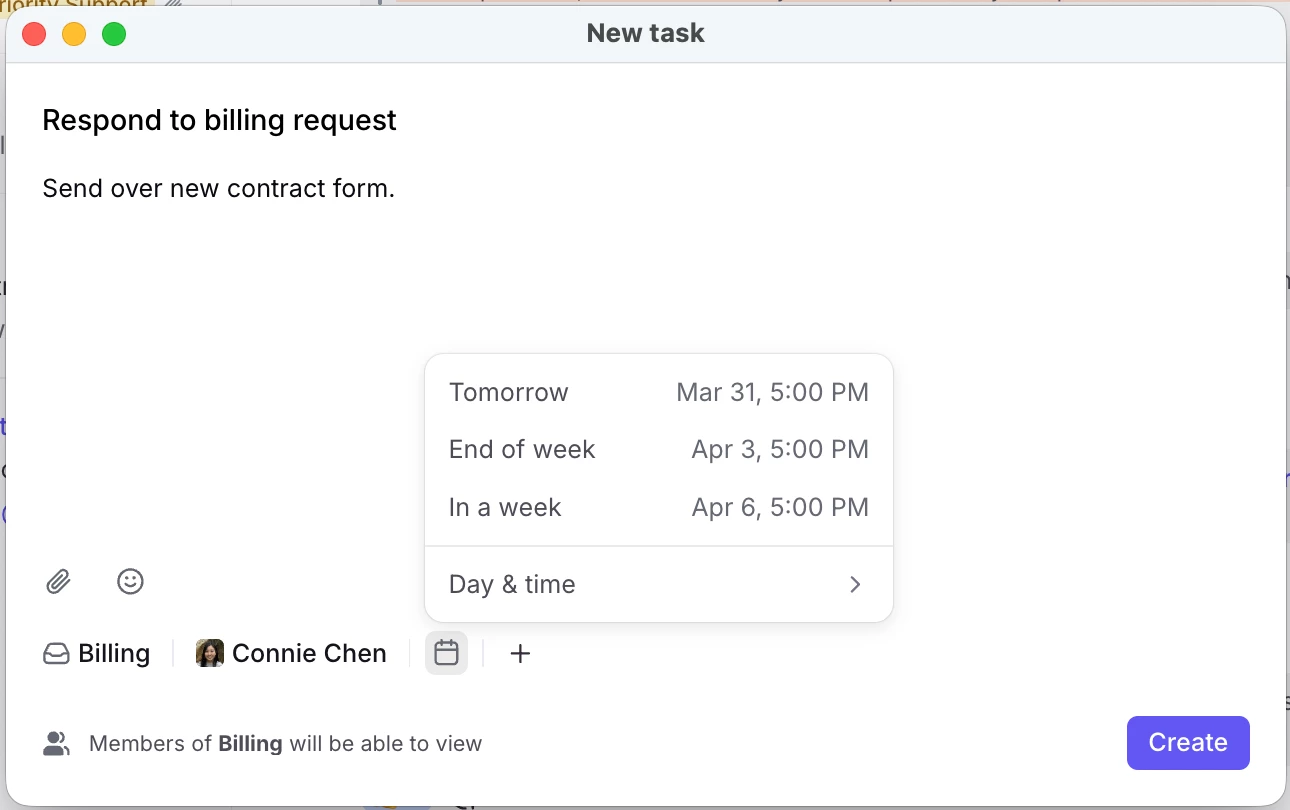The height and width of the screenshot is (810, 1290).
Task: Change assignee Connie Chen
Action: [291, 653]
